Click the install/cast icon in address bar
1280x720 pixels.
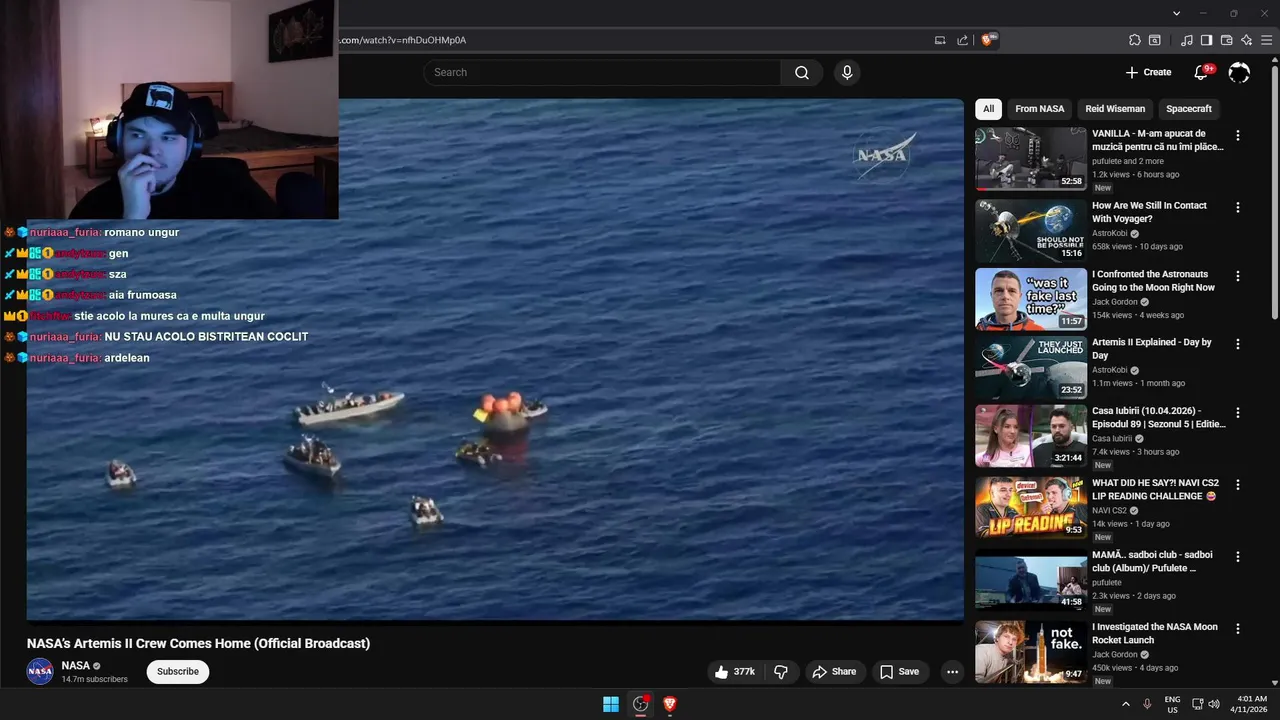(x=940, y=40)
